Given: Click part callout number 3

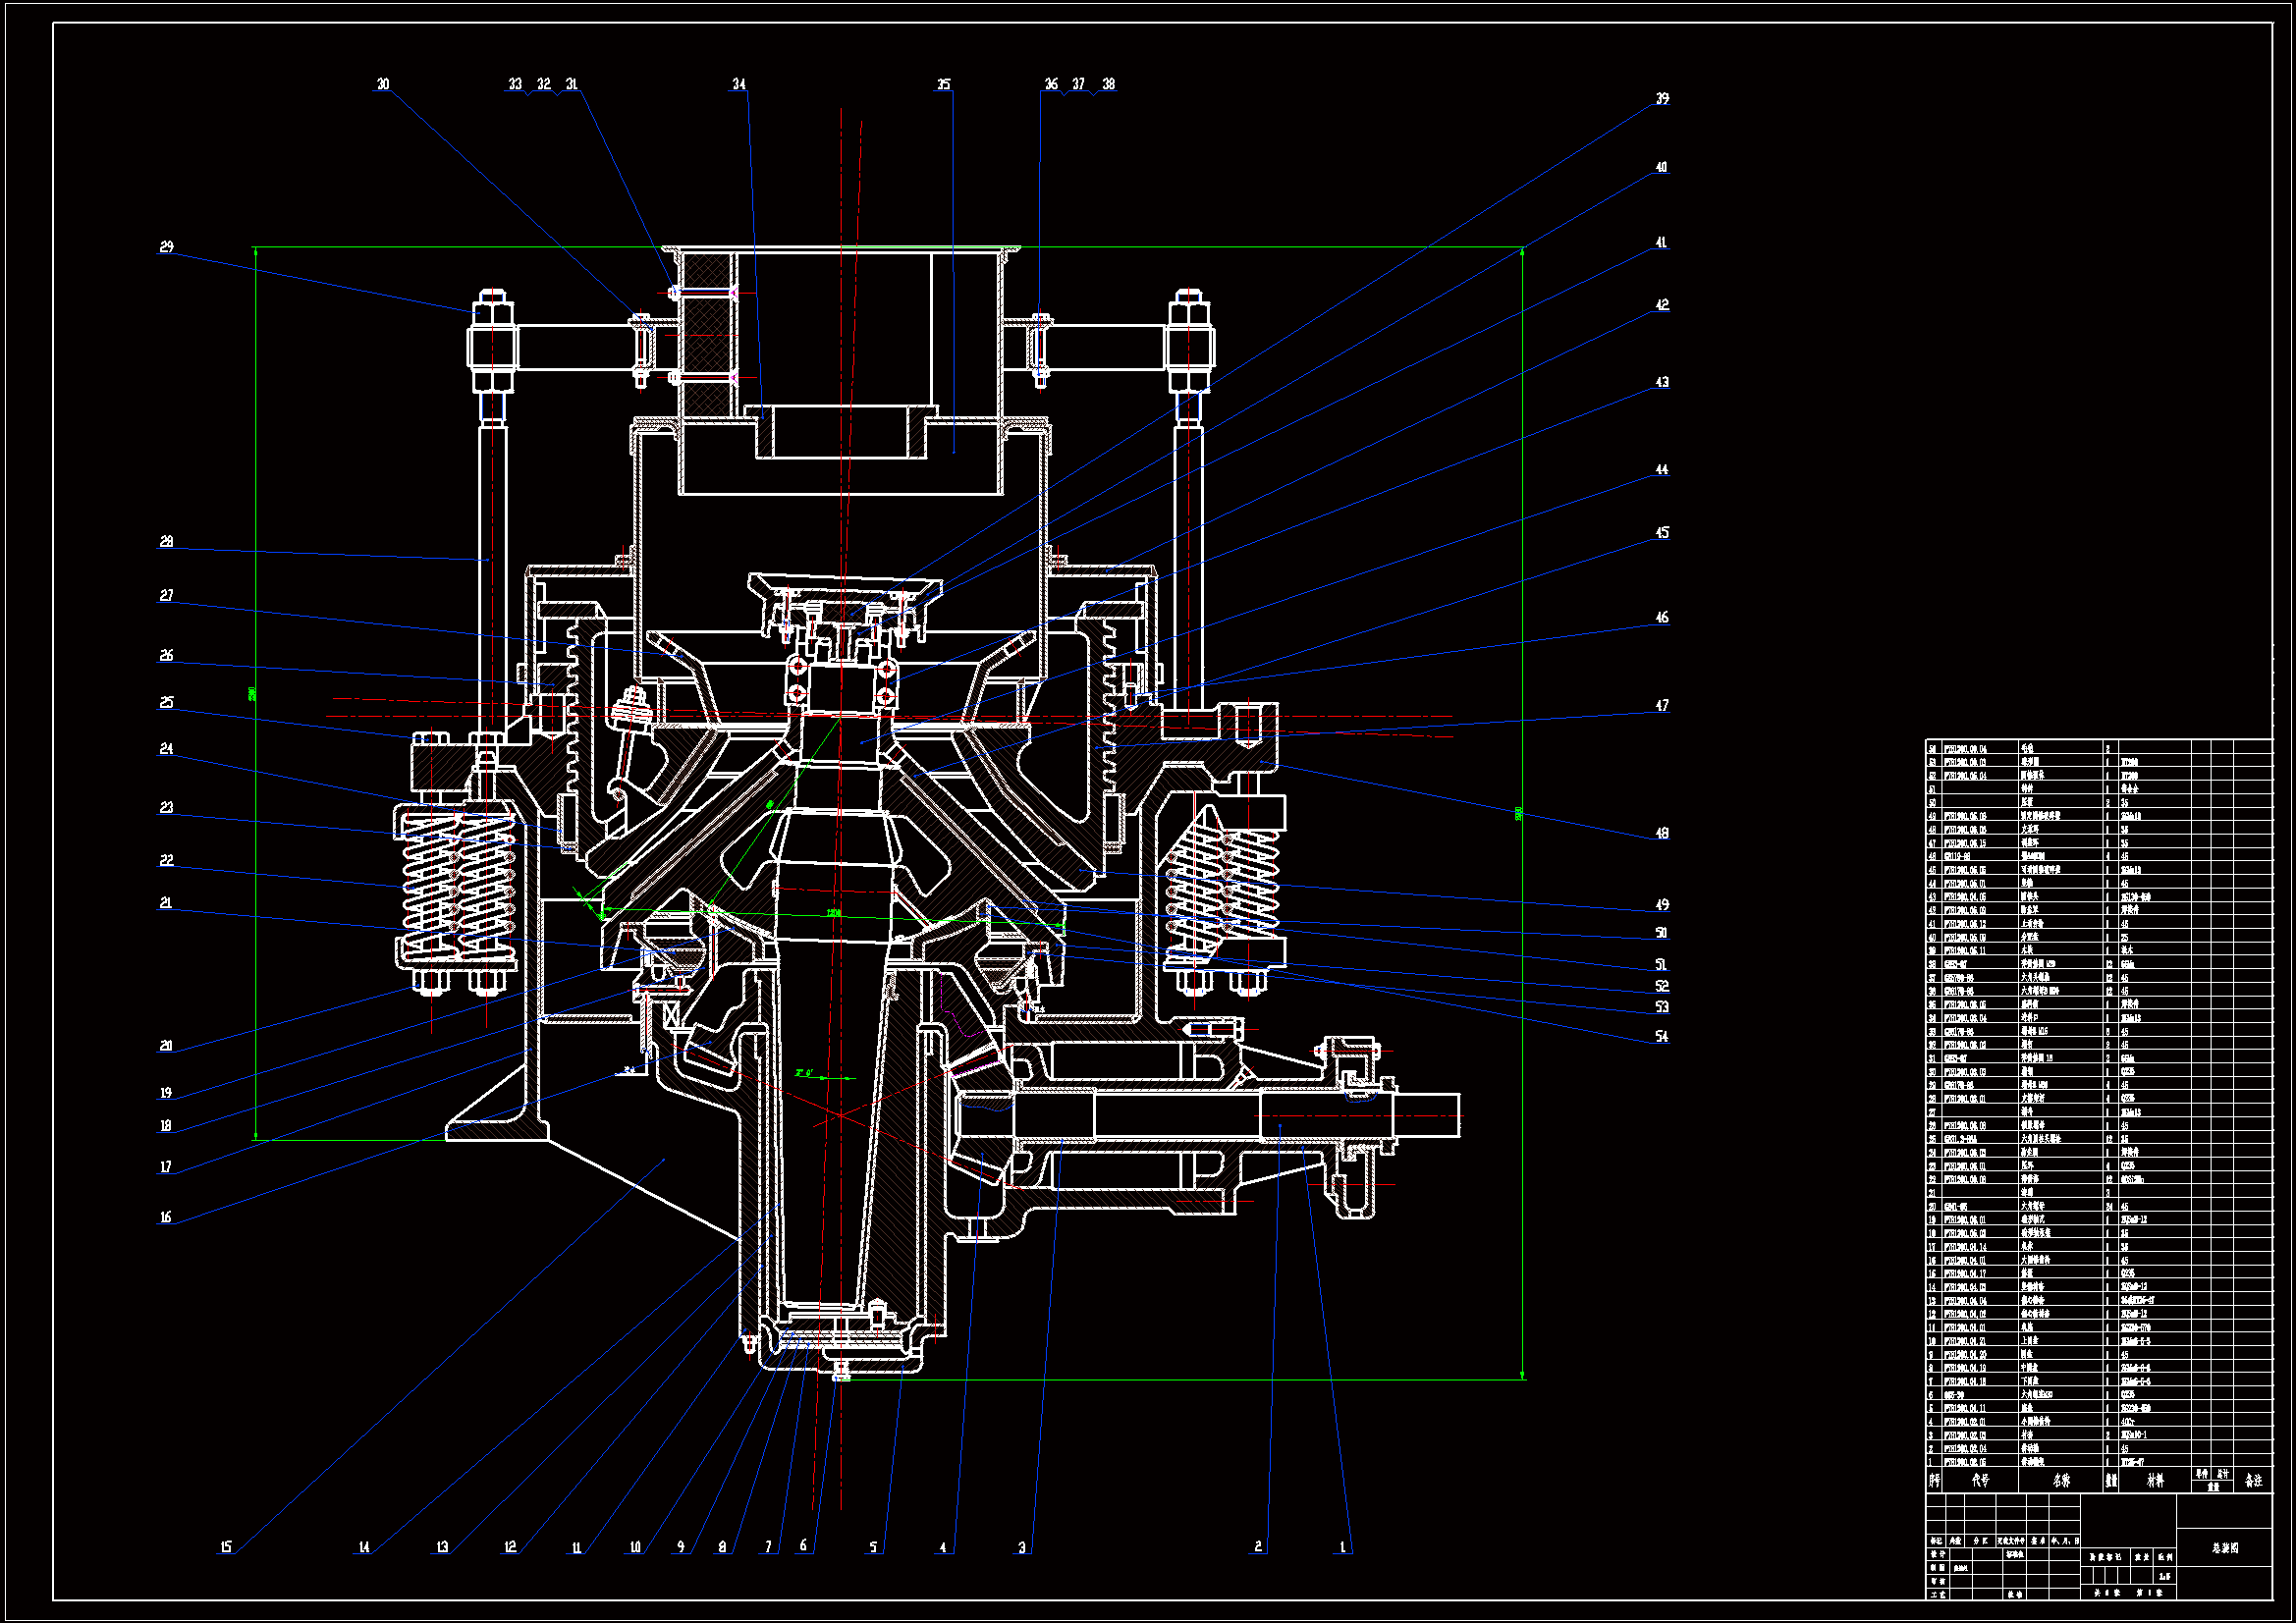Looking at the screenshot, I should (1021, 1546).
